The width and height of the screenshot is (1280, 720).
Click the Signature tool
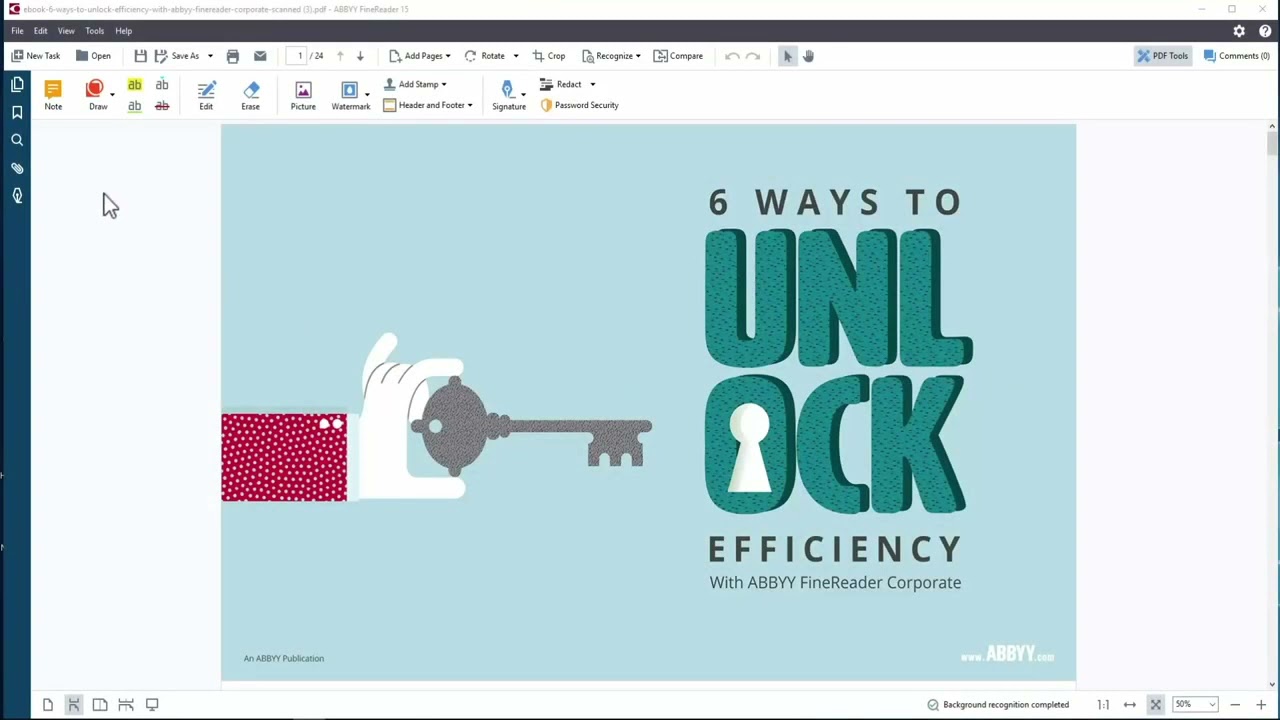(508, 95)
